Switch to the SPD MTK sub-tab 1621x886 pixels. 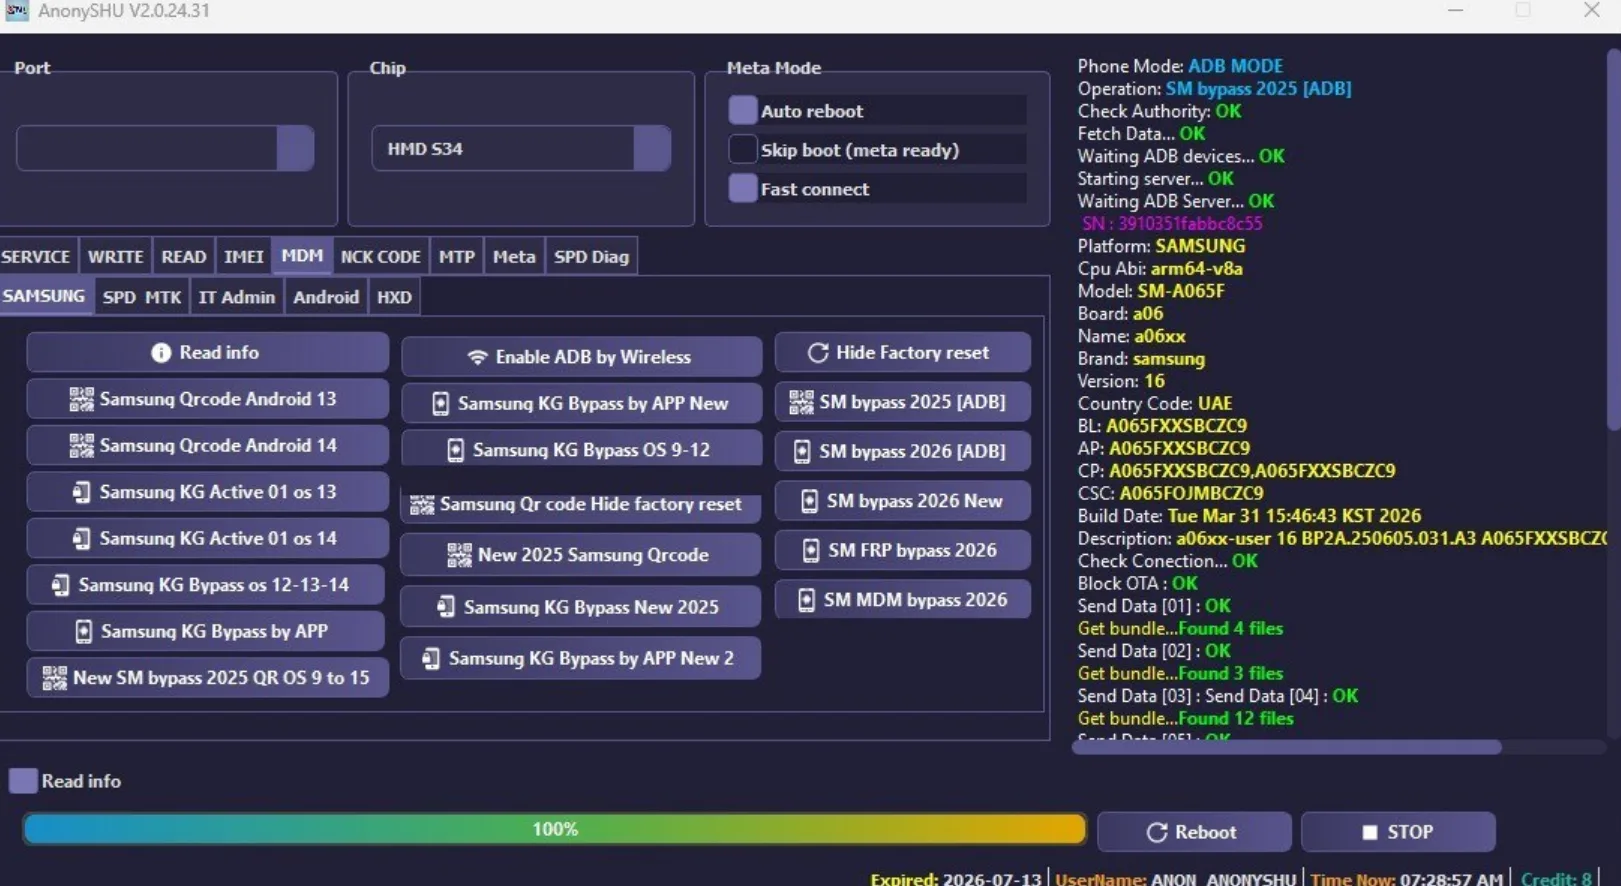click(x=142, y=297)
